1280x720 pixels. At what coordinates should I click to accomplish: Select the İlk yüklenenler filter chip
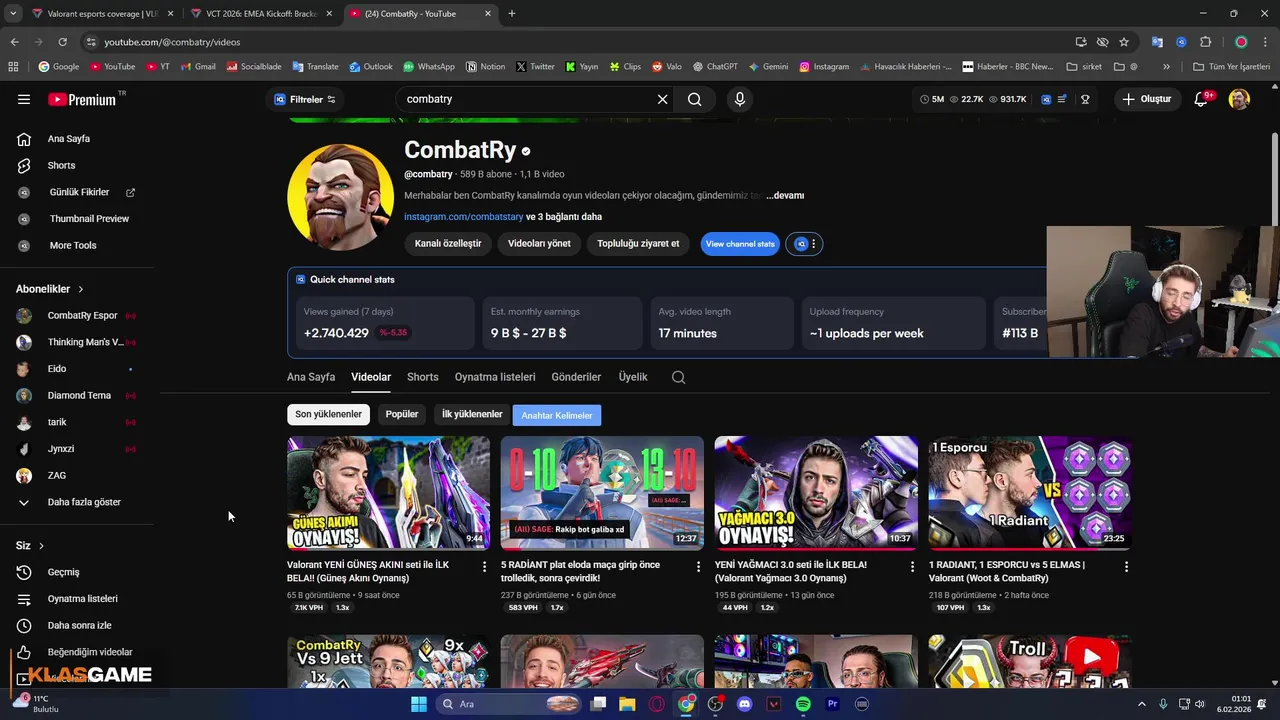472,414
